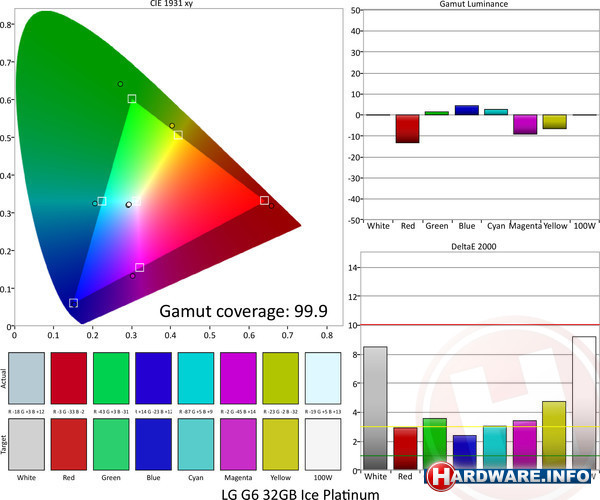Click the red line at DeltaE 10
Viewport: 600px width, 500px height.
tap(480, 325)
